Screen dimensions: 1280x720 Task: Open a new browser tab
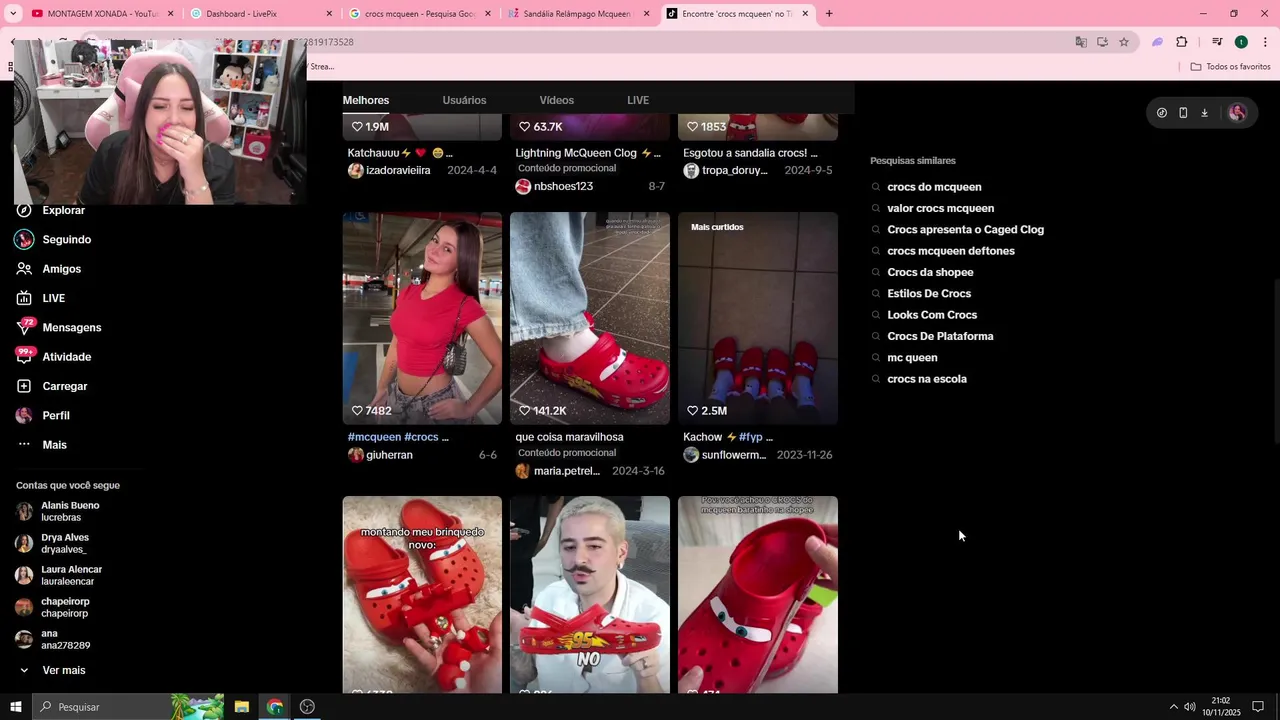click(x=829, y=14)
